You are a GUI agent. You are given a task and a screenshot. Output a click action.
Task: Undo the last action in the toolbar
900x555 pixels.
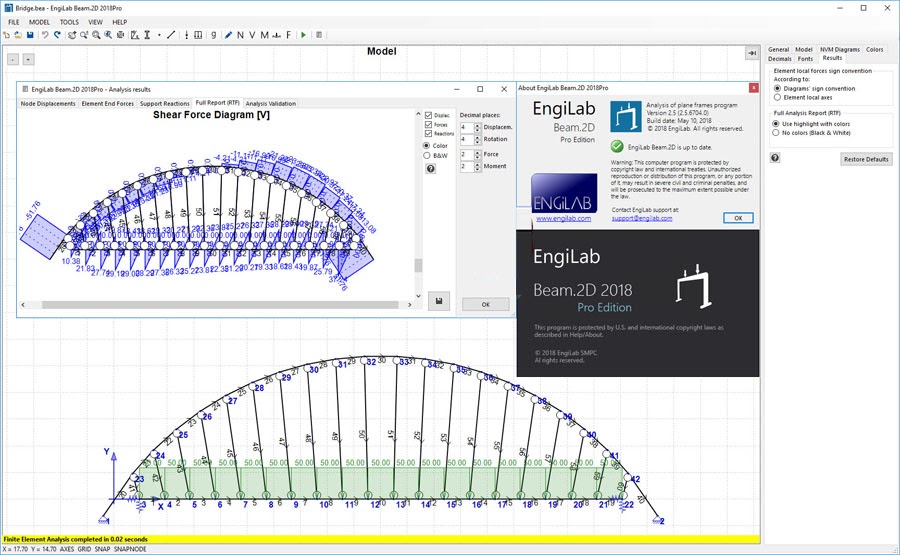(45, 35)
